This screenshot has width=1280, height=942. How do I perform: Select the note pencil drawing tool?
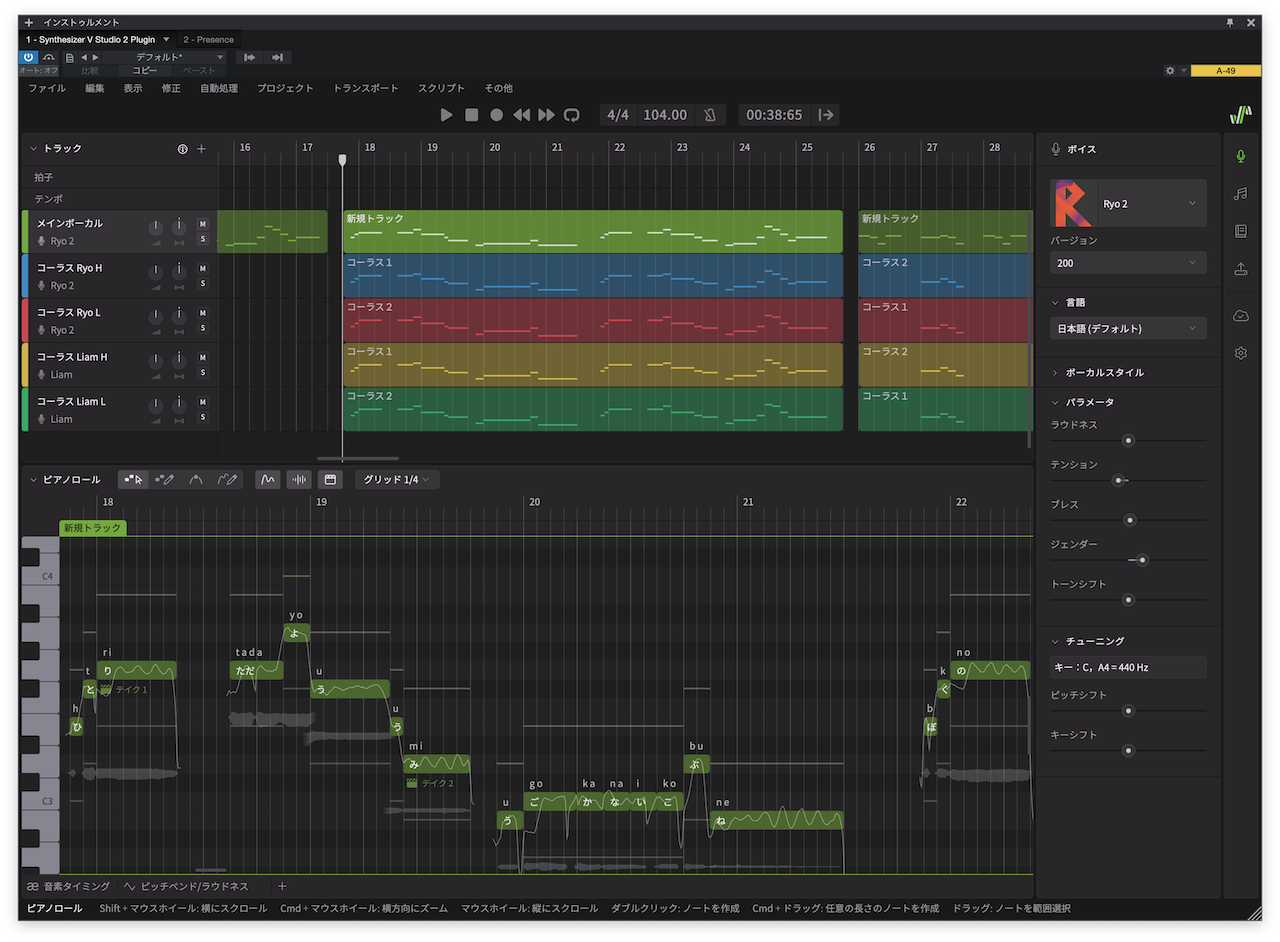(x=165, y=480)
